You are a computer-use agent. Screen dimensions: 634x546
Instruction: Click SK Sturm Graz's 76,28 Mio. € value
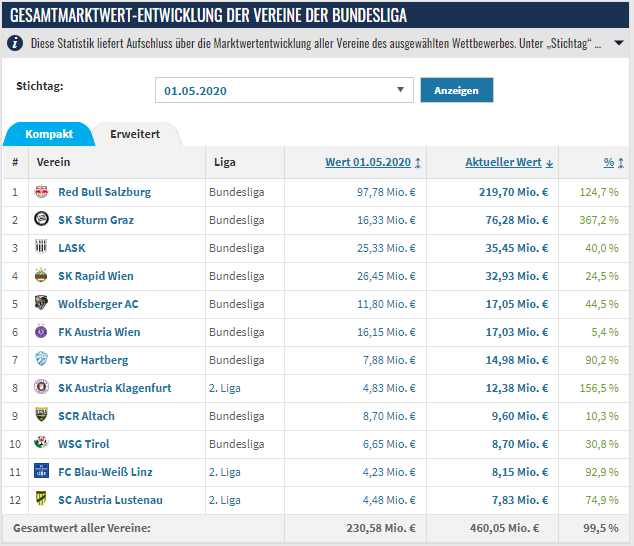click(517, 220)
